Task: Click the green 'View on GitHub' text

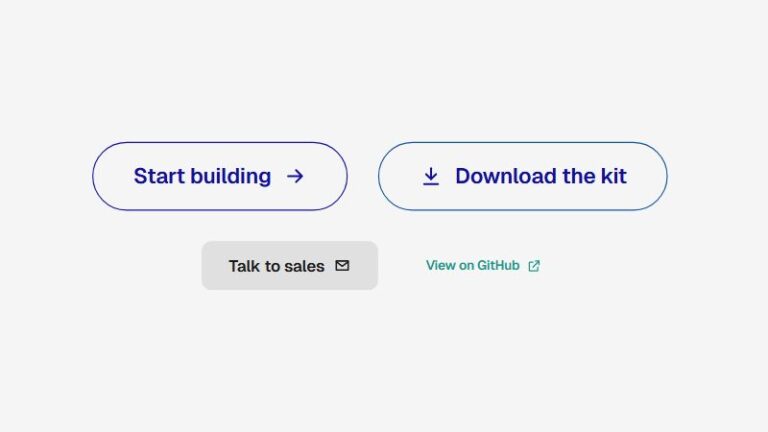Action: pos(473,265)
